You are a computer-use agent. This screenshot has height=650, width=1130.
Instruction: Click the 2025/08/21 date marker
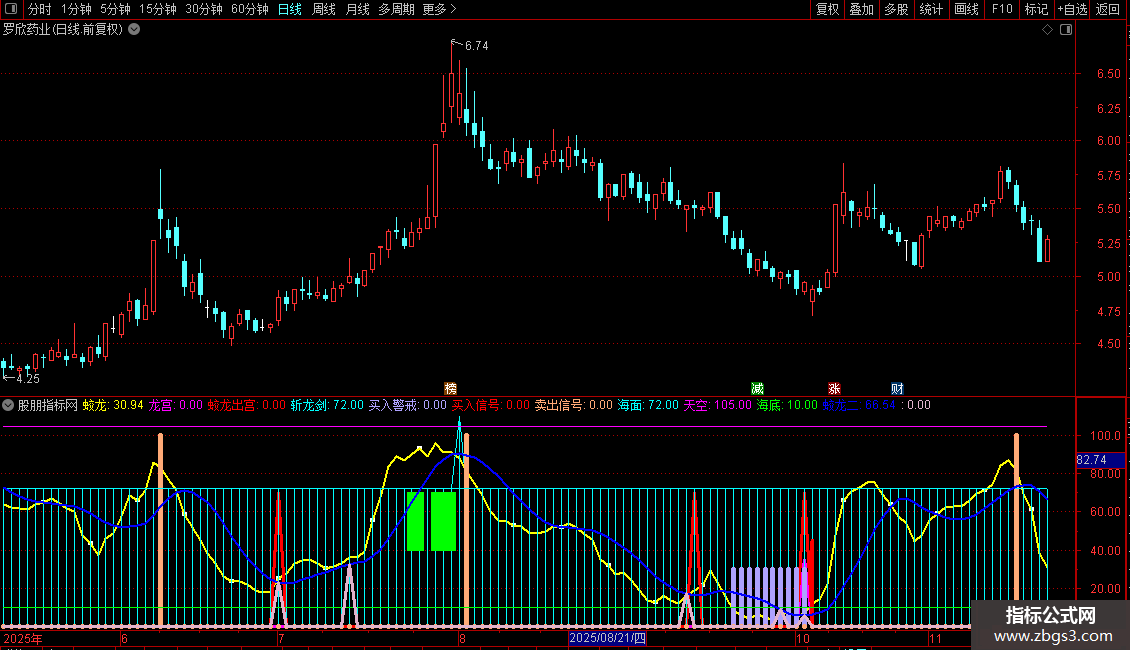607,638
